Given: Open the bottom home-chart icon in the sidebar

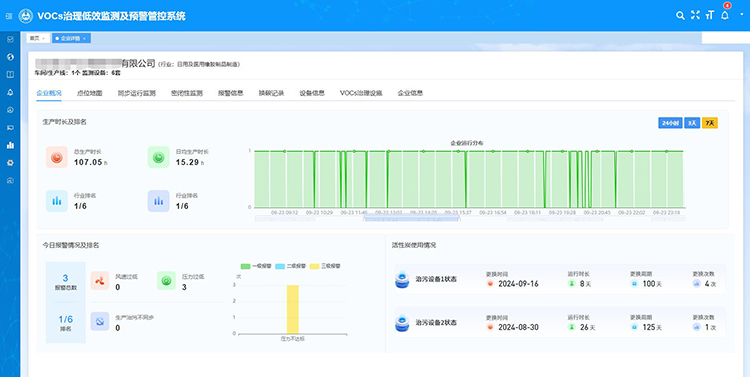Looking at the screenshot, I should click(x=10, y=180).
